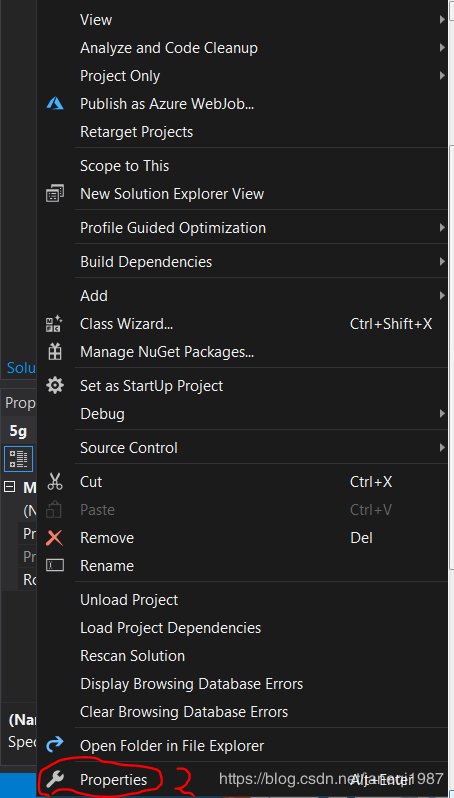The height and width of the screenshot is (798, 454).
Task: Click the Rename icon
Action: tap(55, 565)
